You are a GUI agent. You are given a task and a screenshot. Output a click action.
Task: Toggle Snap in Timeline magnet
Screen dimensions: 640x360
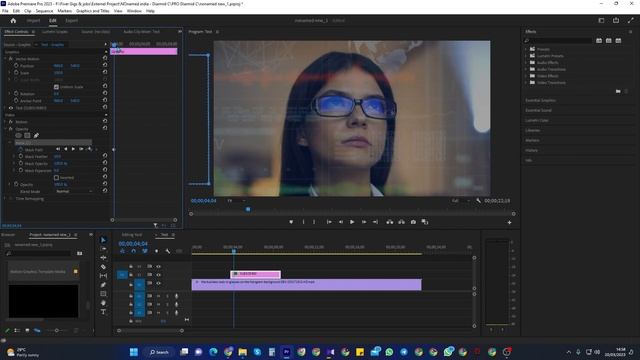(133, 251)
